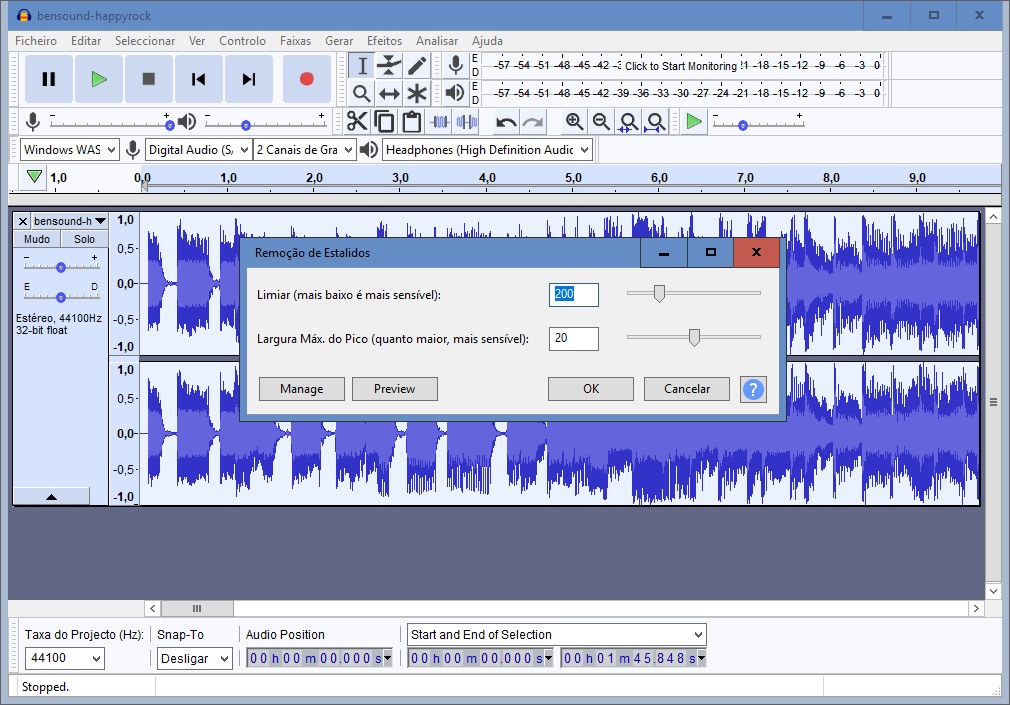Open the Snap-To Desligar dropdown
Viewport: 1010px width, 705px height.
[x=195, y=659]
